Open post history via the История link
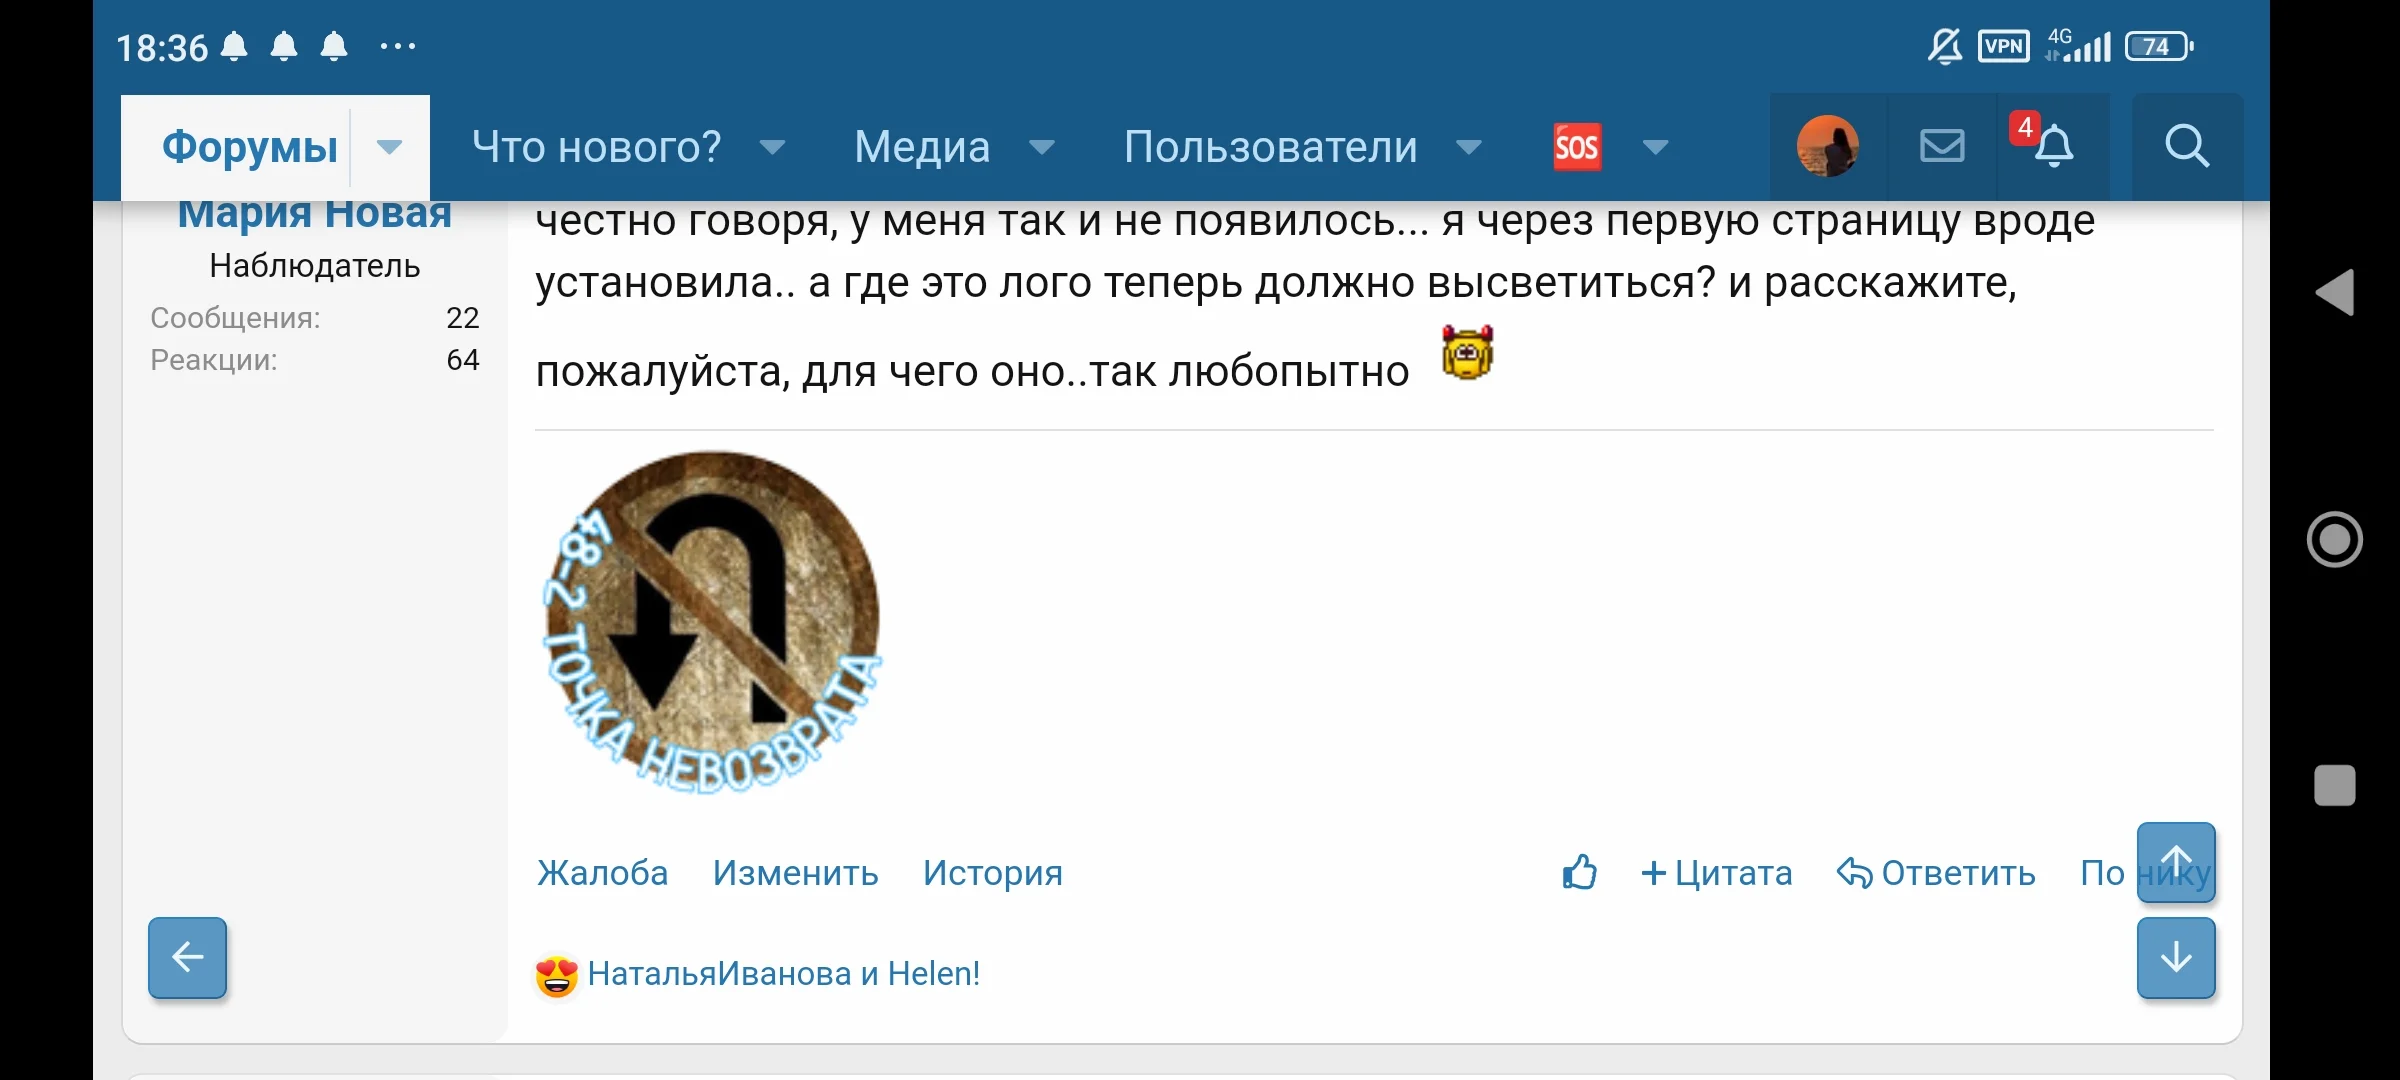The width and height of the screenshot is (2400, 1080). click(x=993, y=872)
